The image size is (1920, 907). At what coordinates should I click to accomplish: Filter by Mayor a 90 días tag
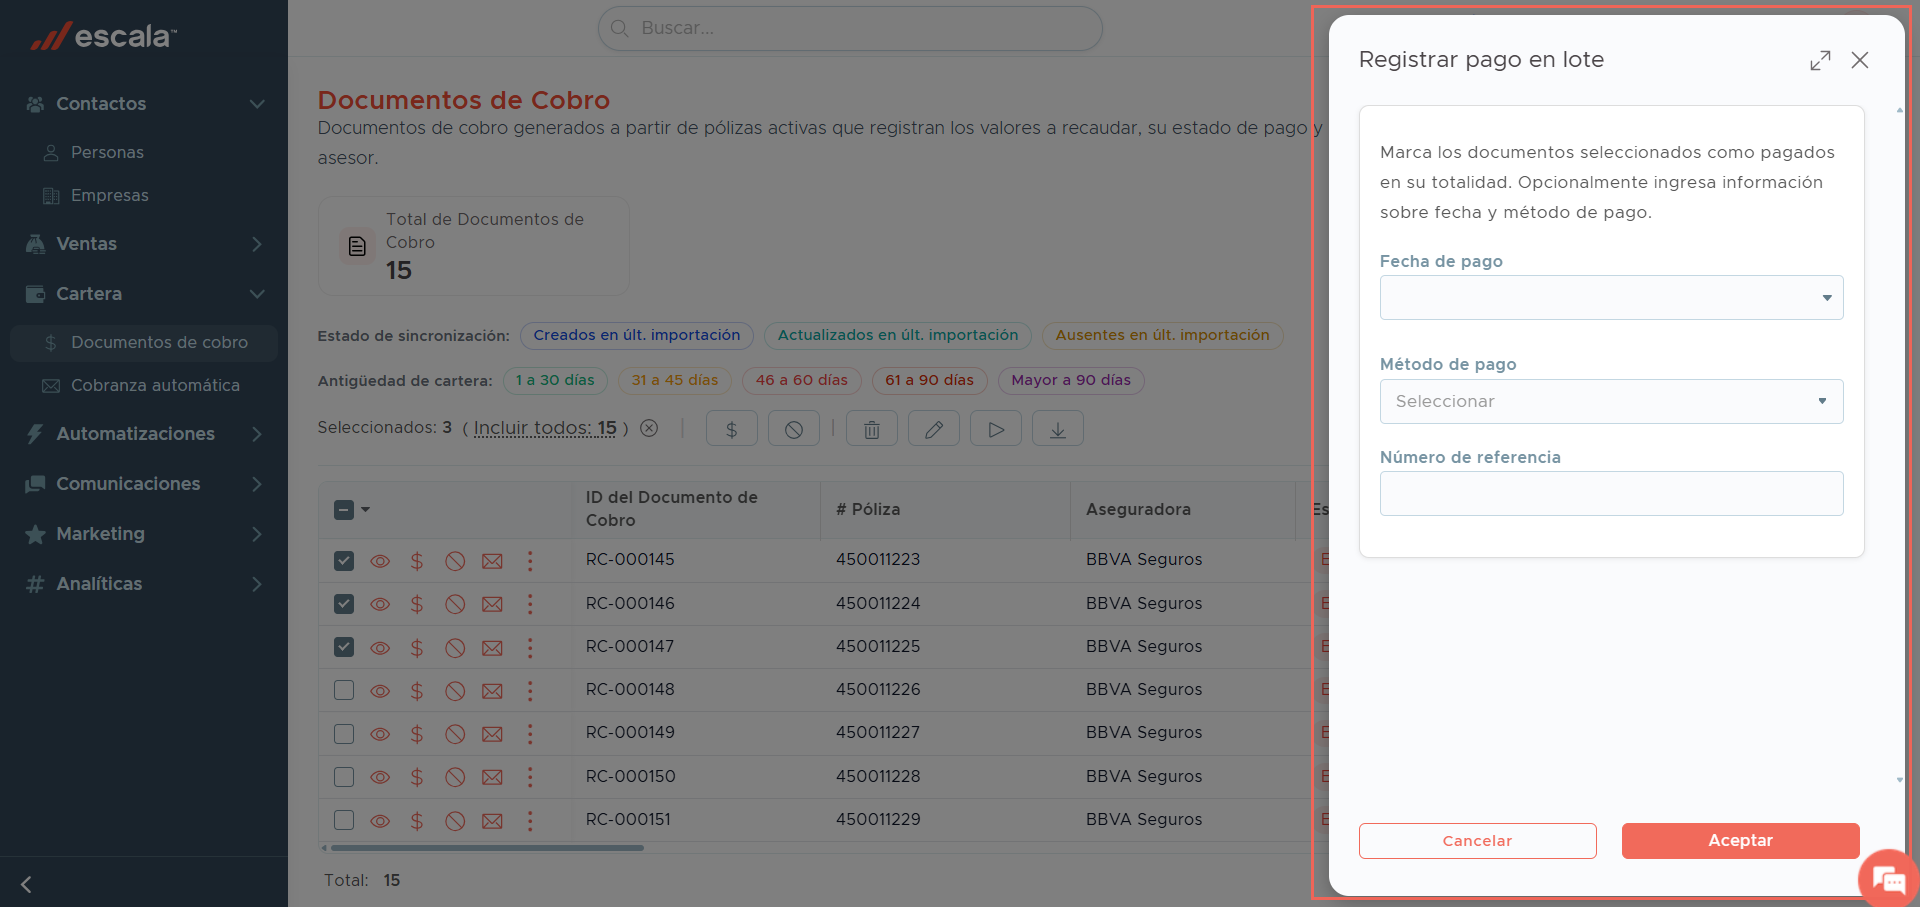coord(1071,380)
